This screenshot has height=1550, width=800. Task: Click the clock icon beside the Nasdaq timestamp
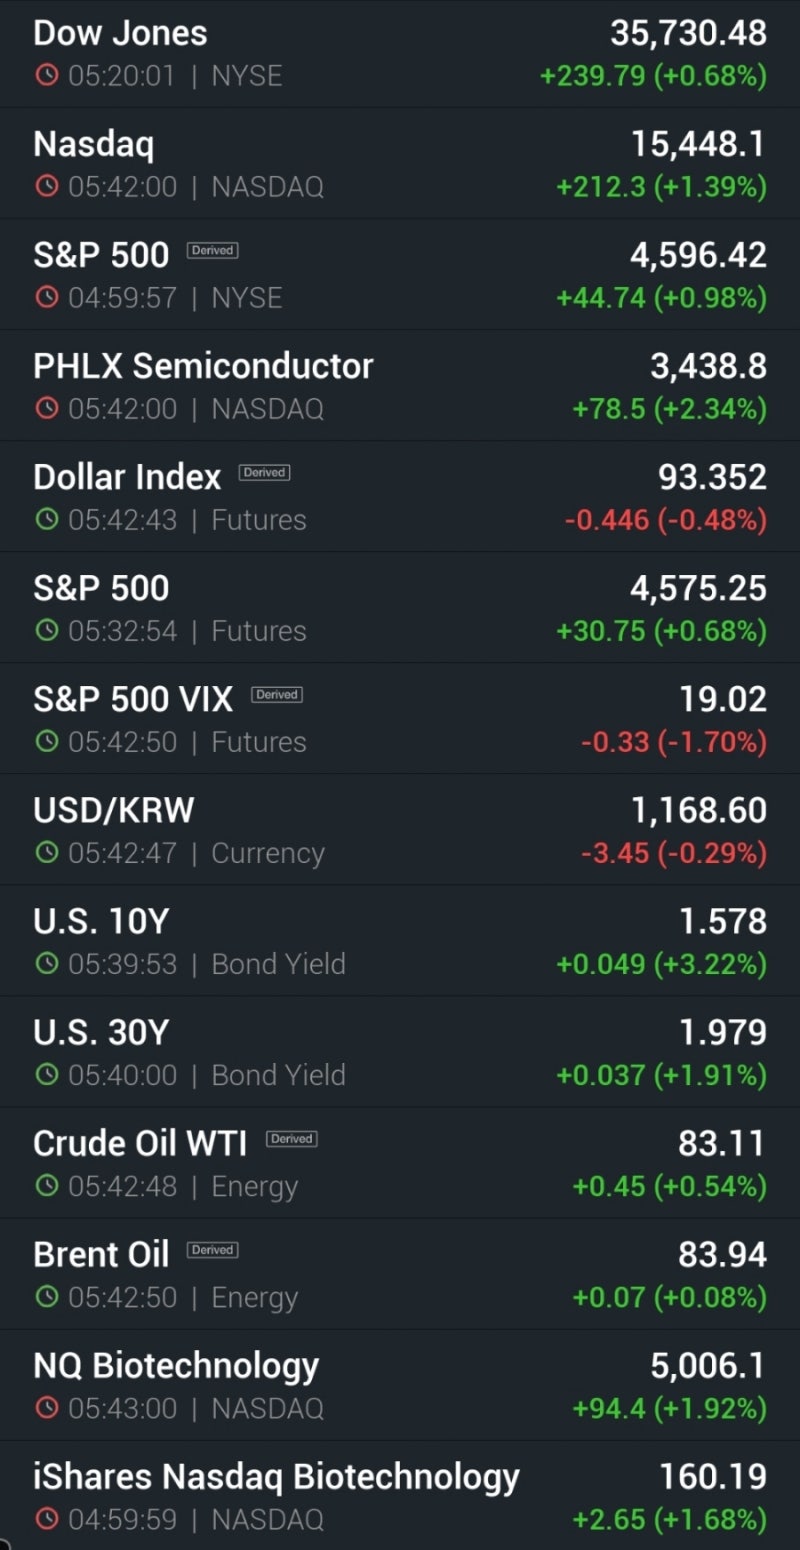46,187
